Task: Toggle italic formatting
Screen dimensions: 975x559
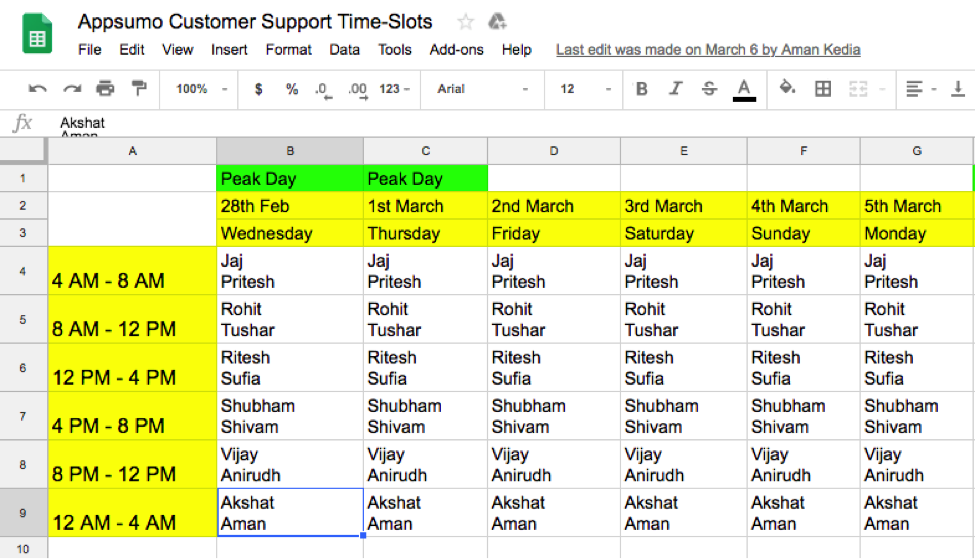Action: coord(675,89)
